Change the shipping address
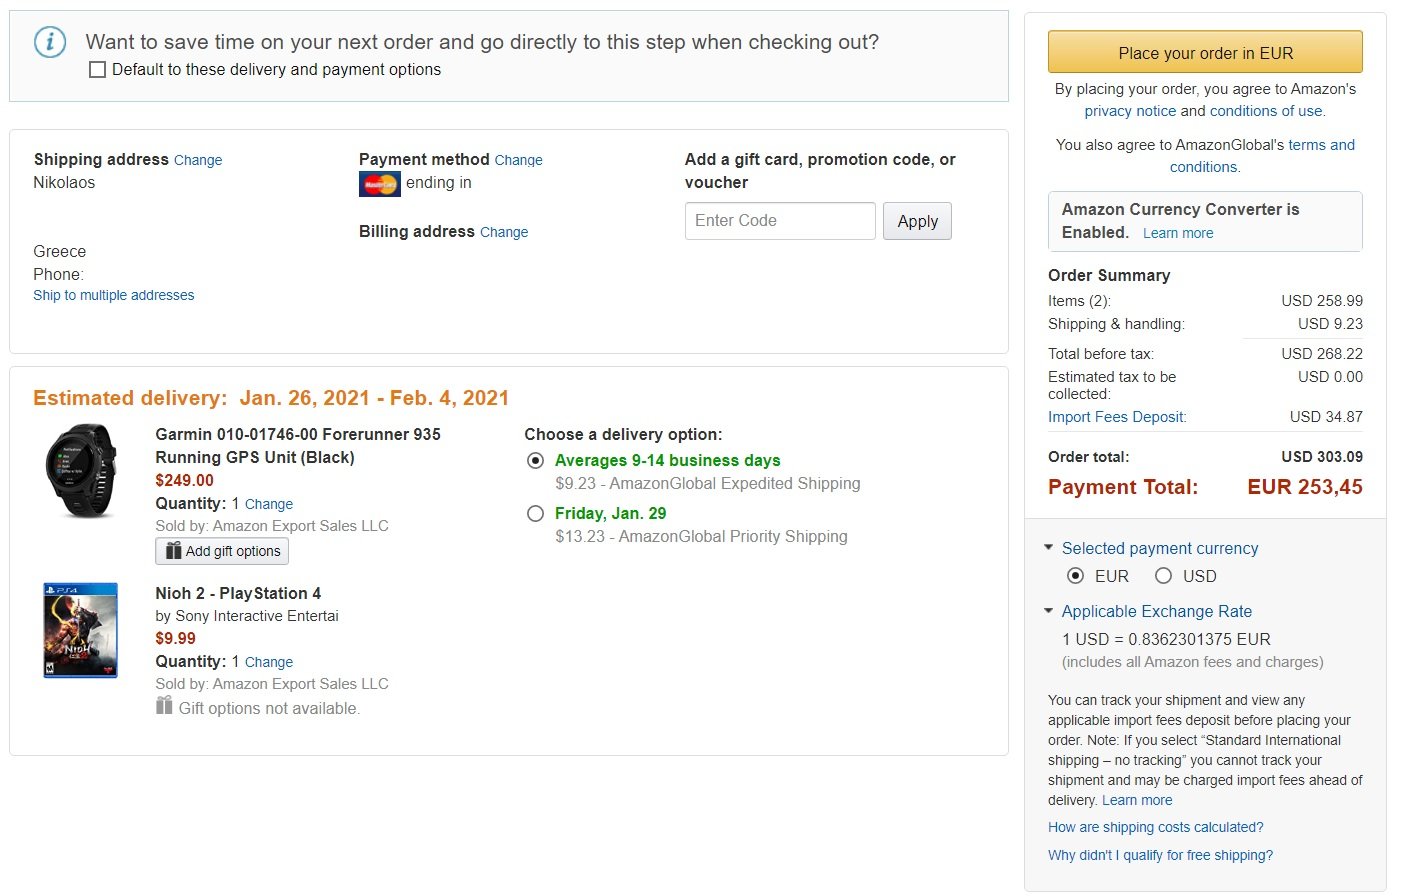Image resolution: width=1401 pixels, height=896 pixels. (x=198, y=160)
